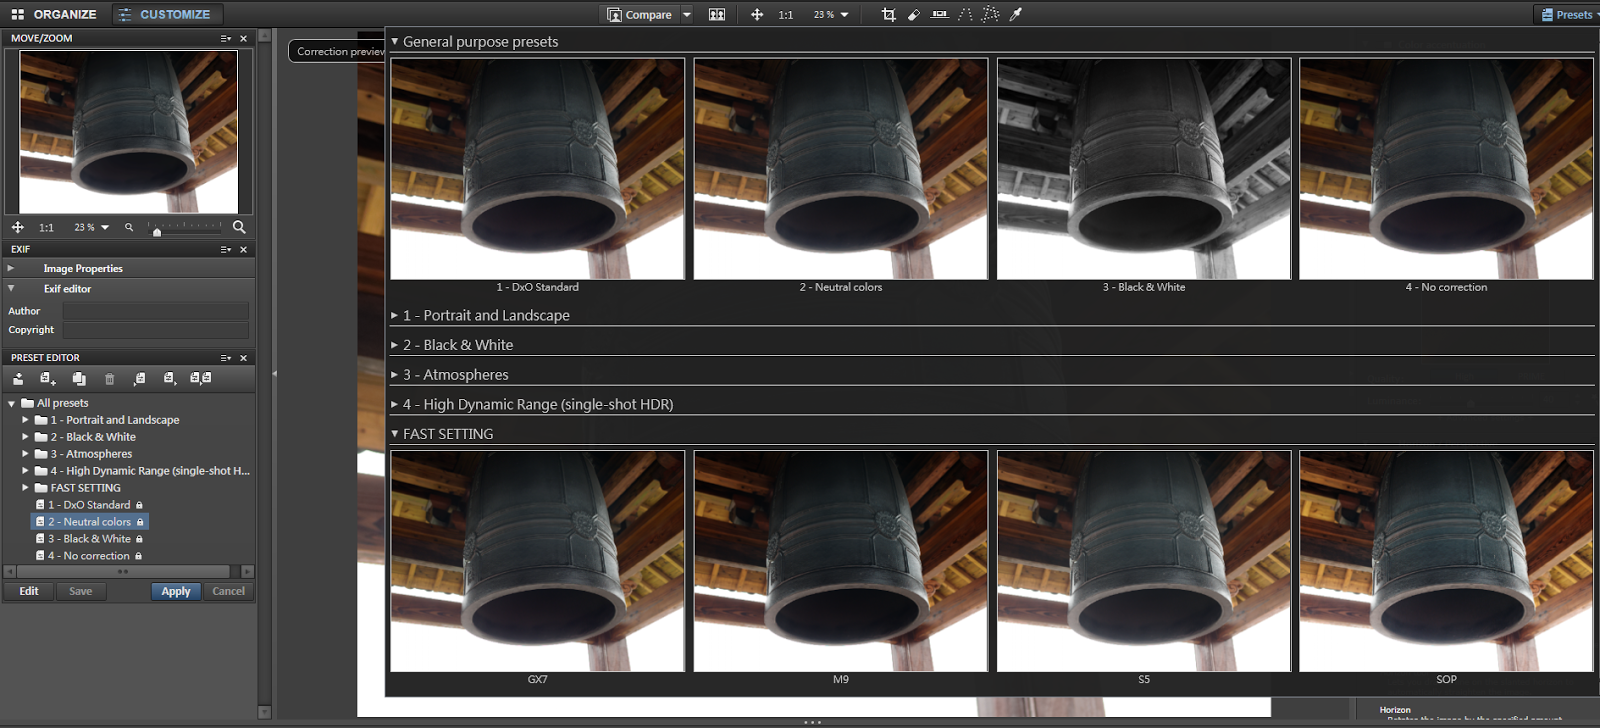The width and height of the screenshot is (1600, 728).
Task: Open the Presets button at top right
Action: (x=1566, y=15)
